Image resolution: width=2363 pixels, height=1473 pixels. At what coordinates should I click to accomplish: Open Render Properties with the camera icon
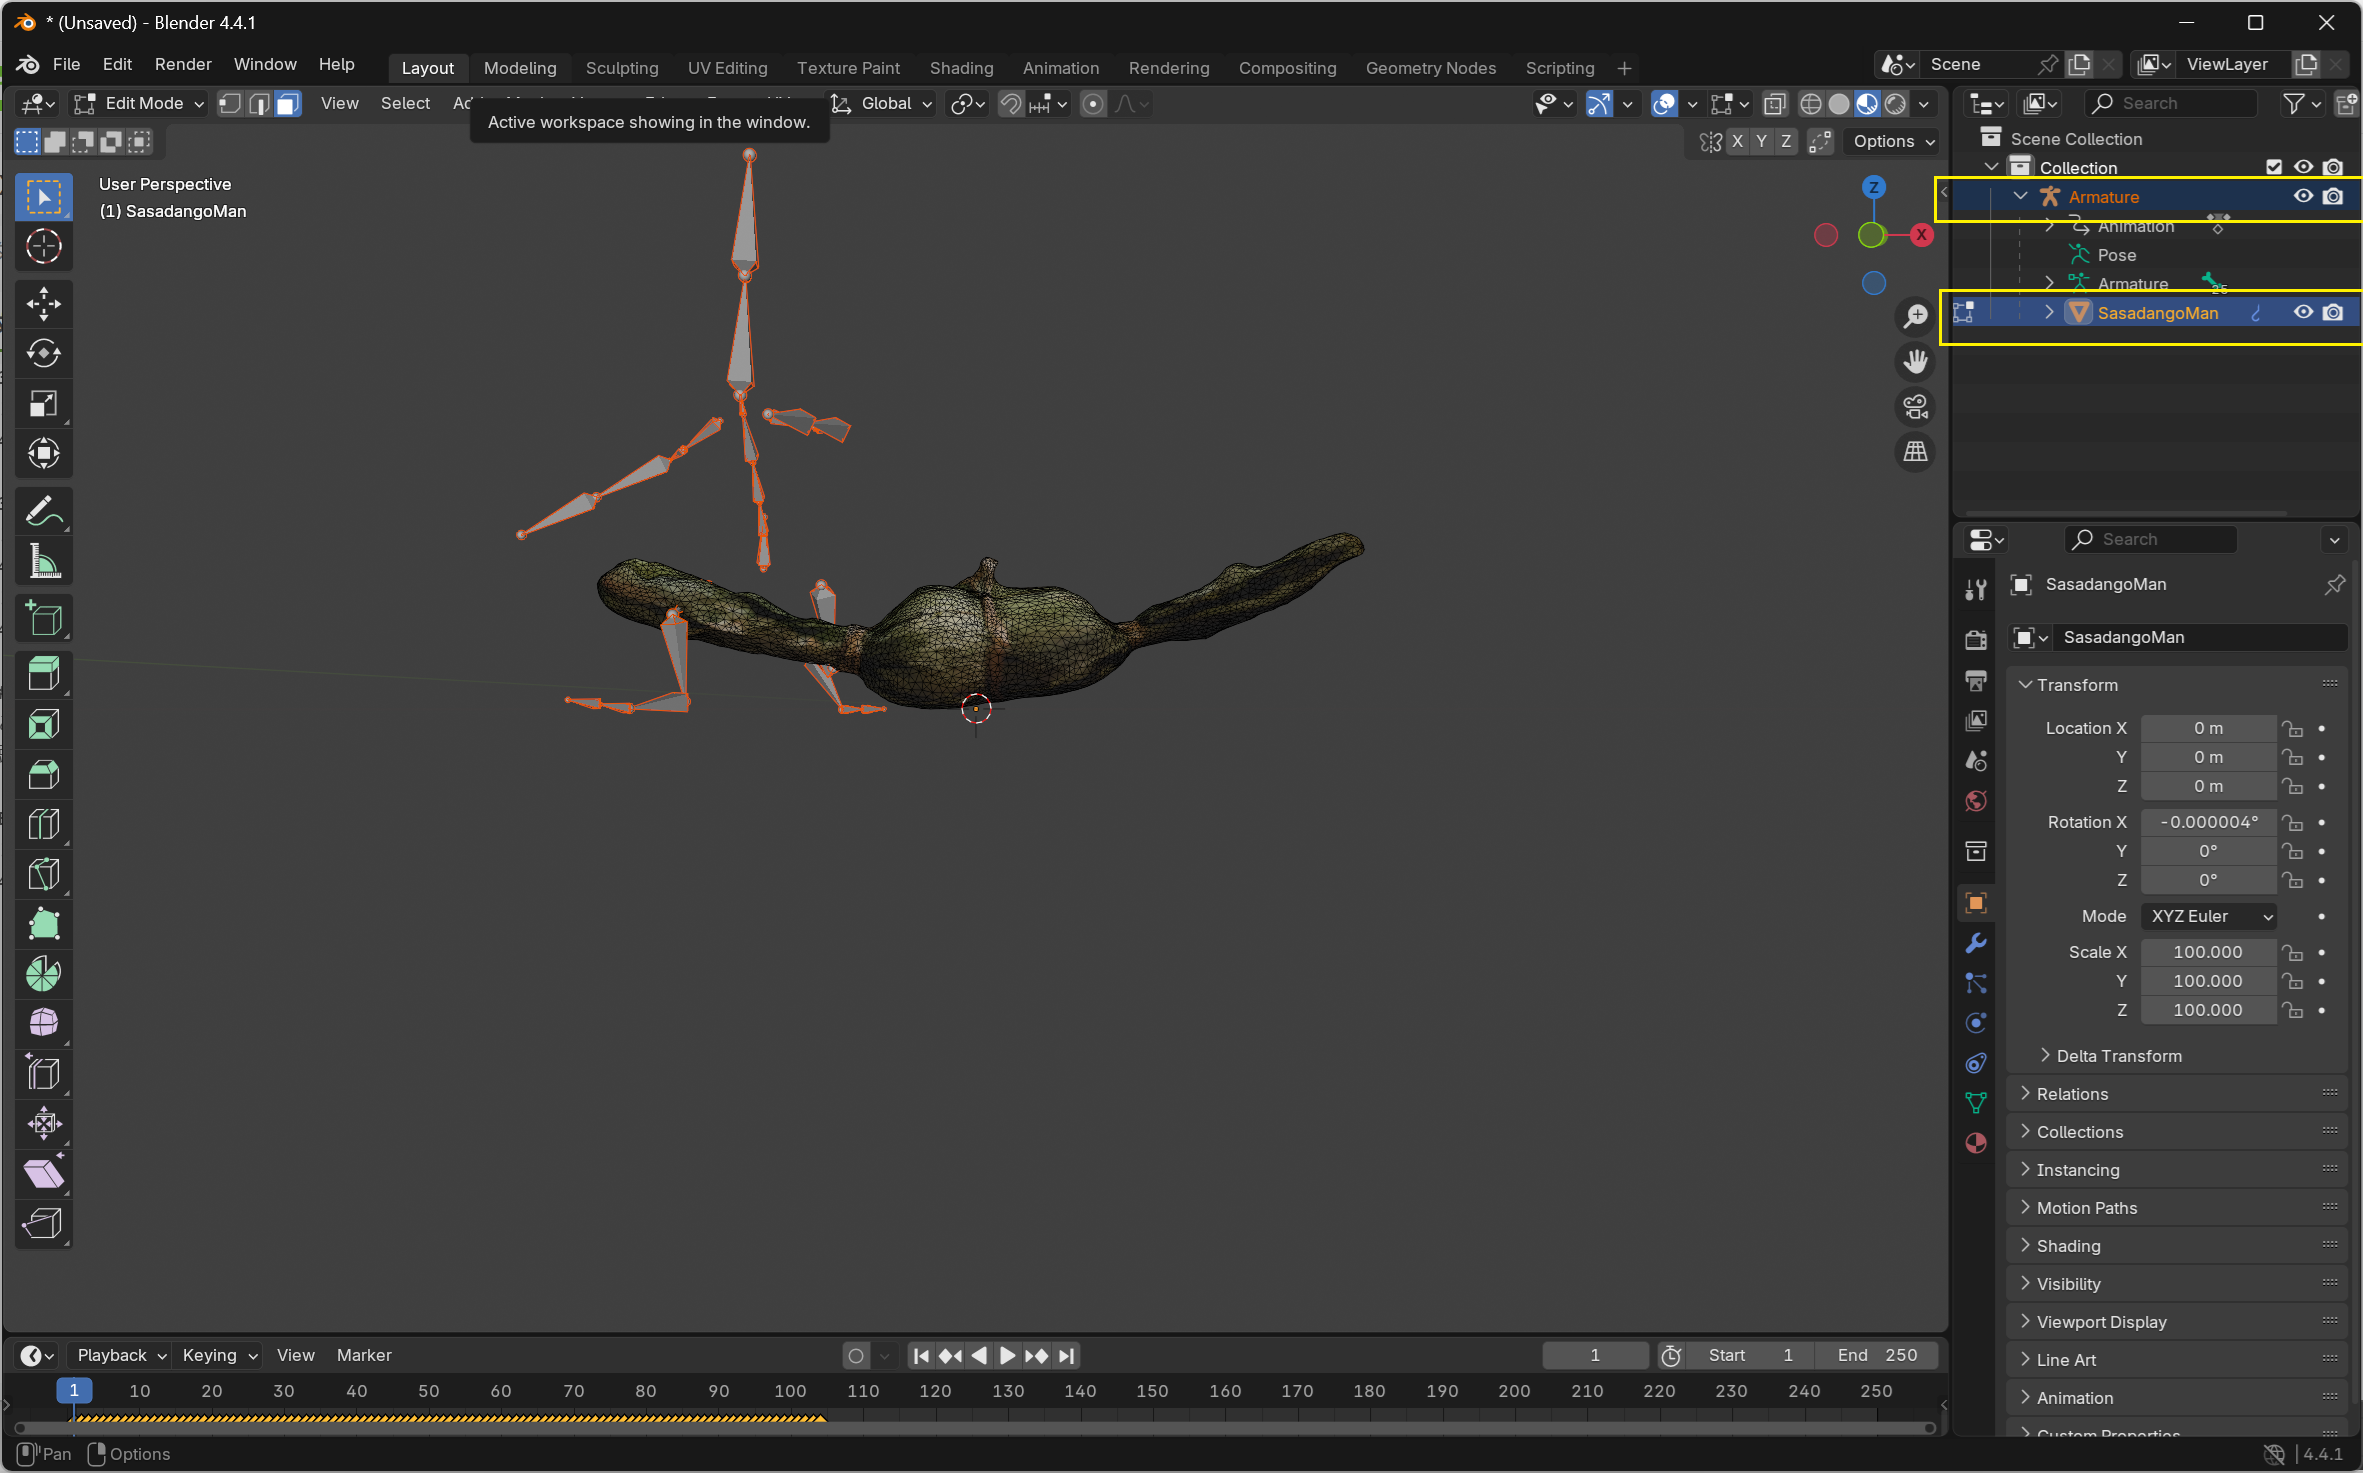(x=1975, y=640)
